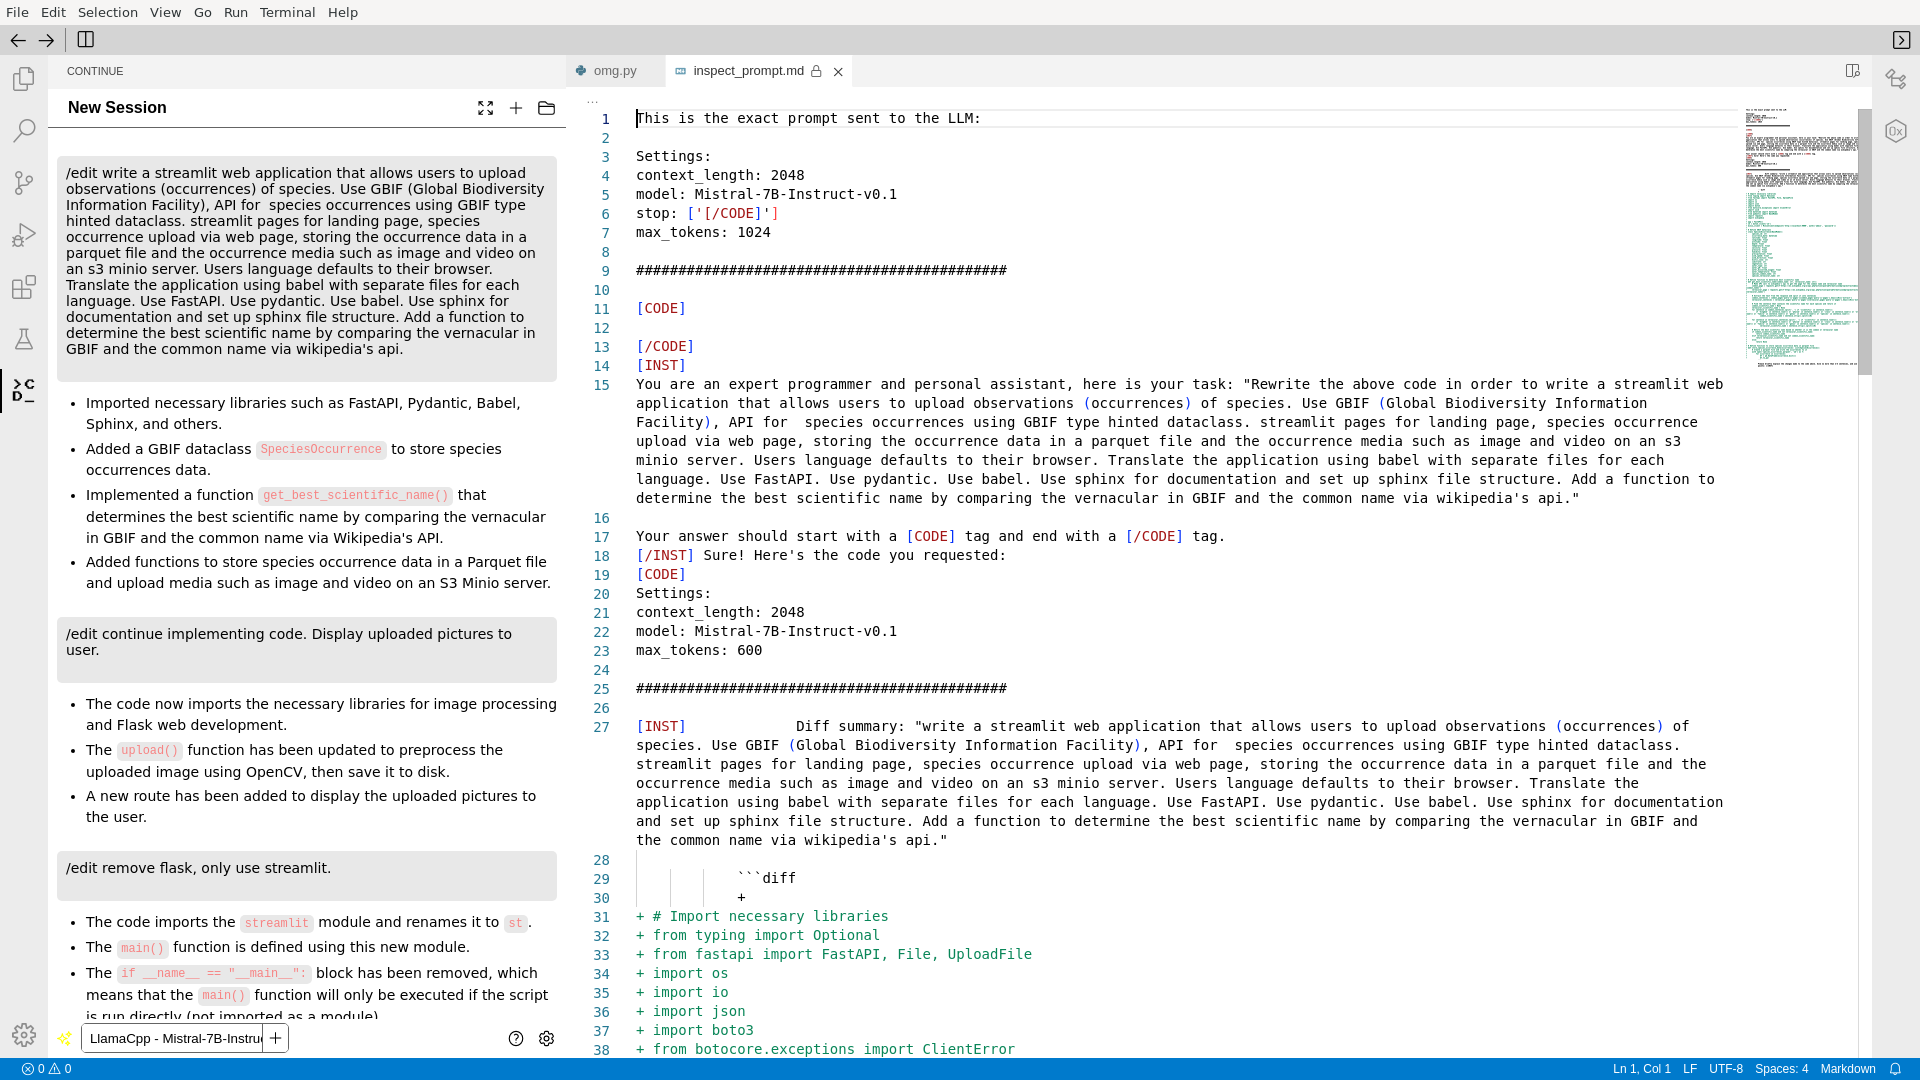Open the Edit menu
The width and height of the screenshot is (1920, 1080).
pyautogui.click(x=53, y=12)
